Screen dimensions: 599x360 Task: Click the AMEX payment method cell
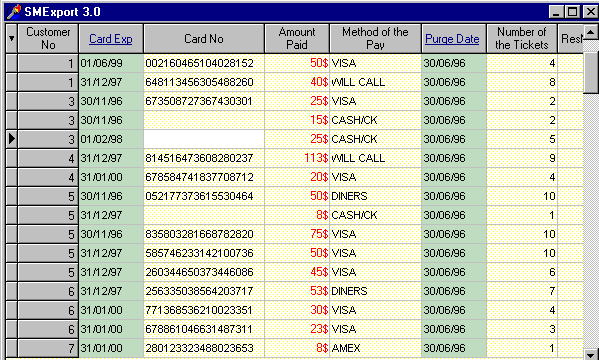[x=375, y=349]
